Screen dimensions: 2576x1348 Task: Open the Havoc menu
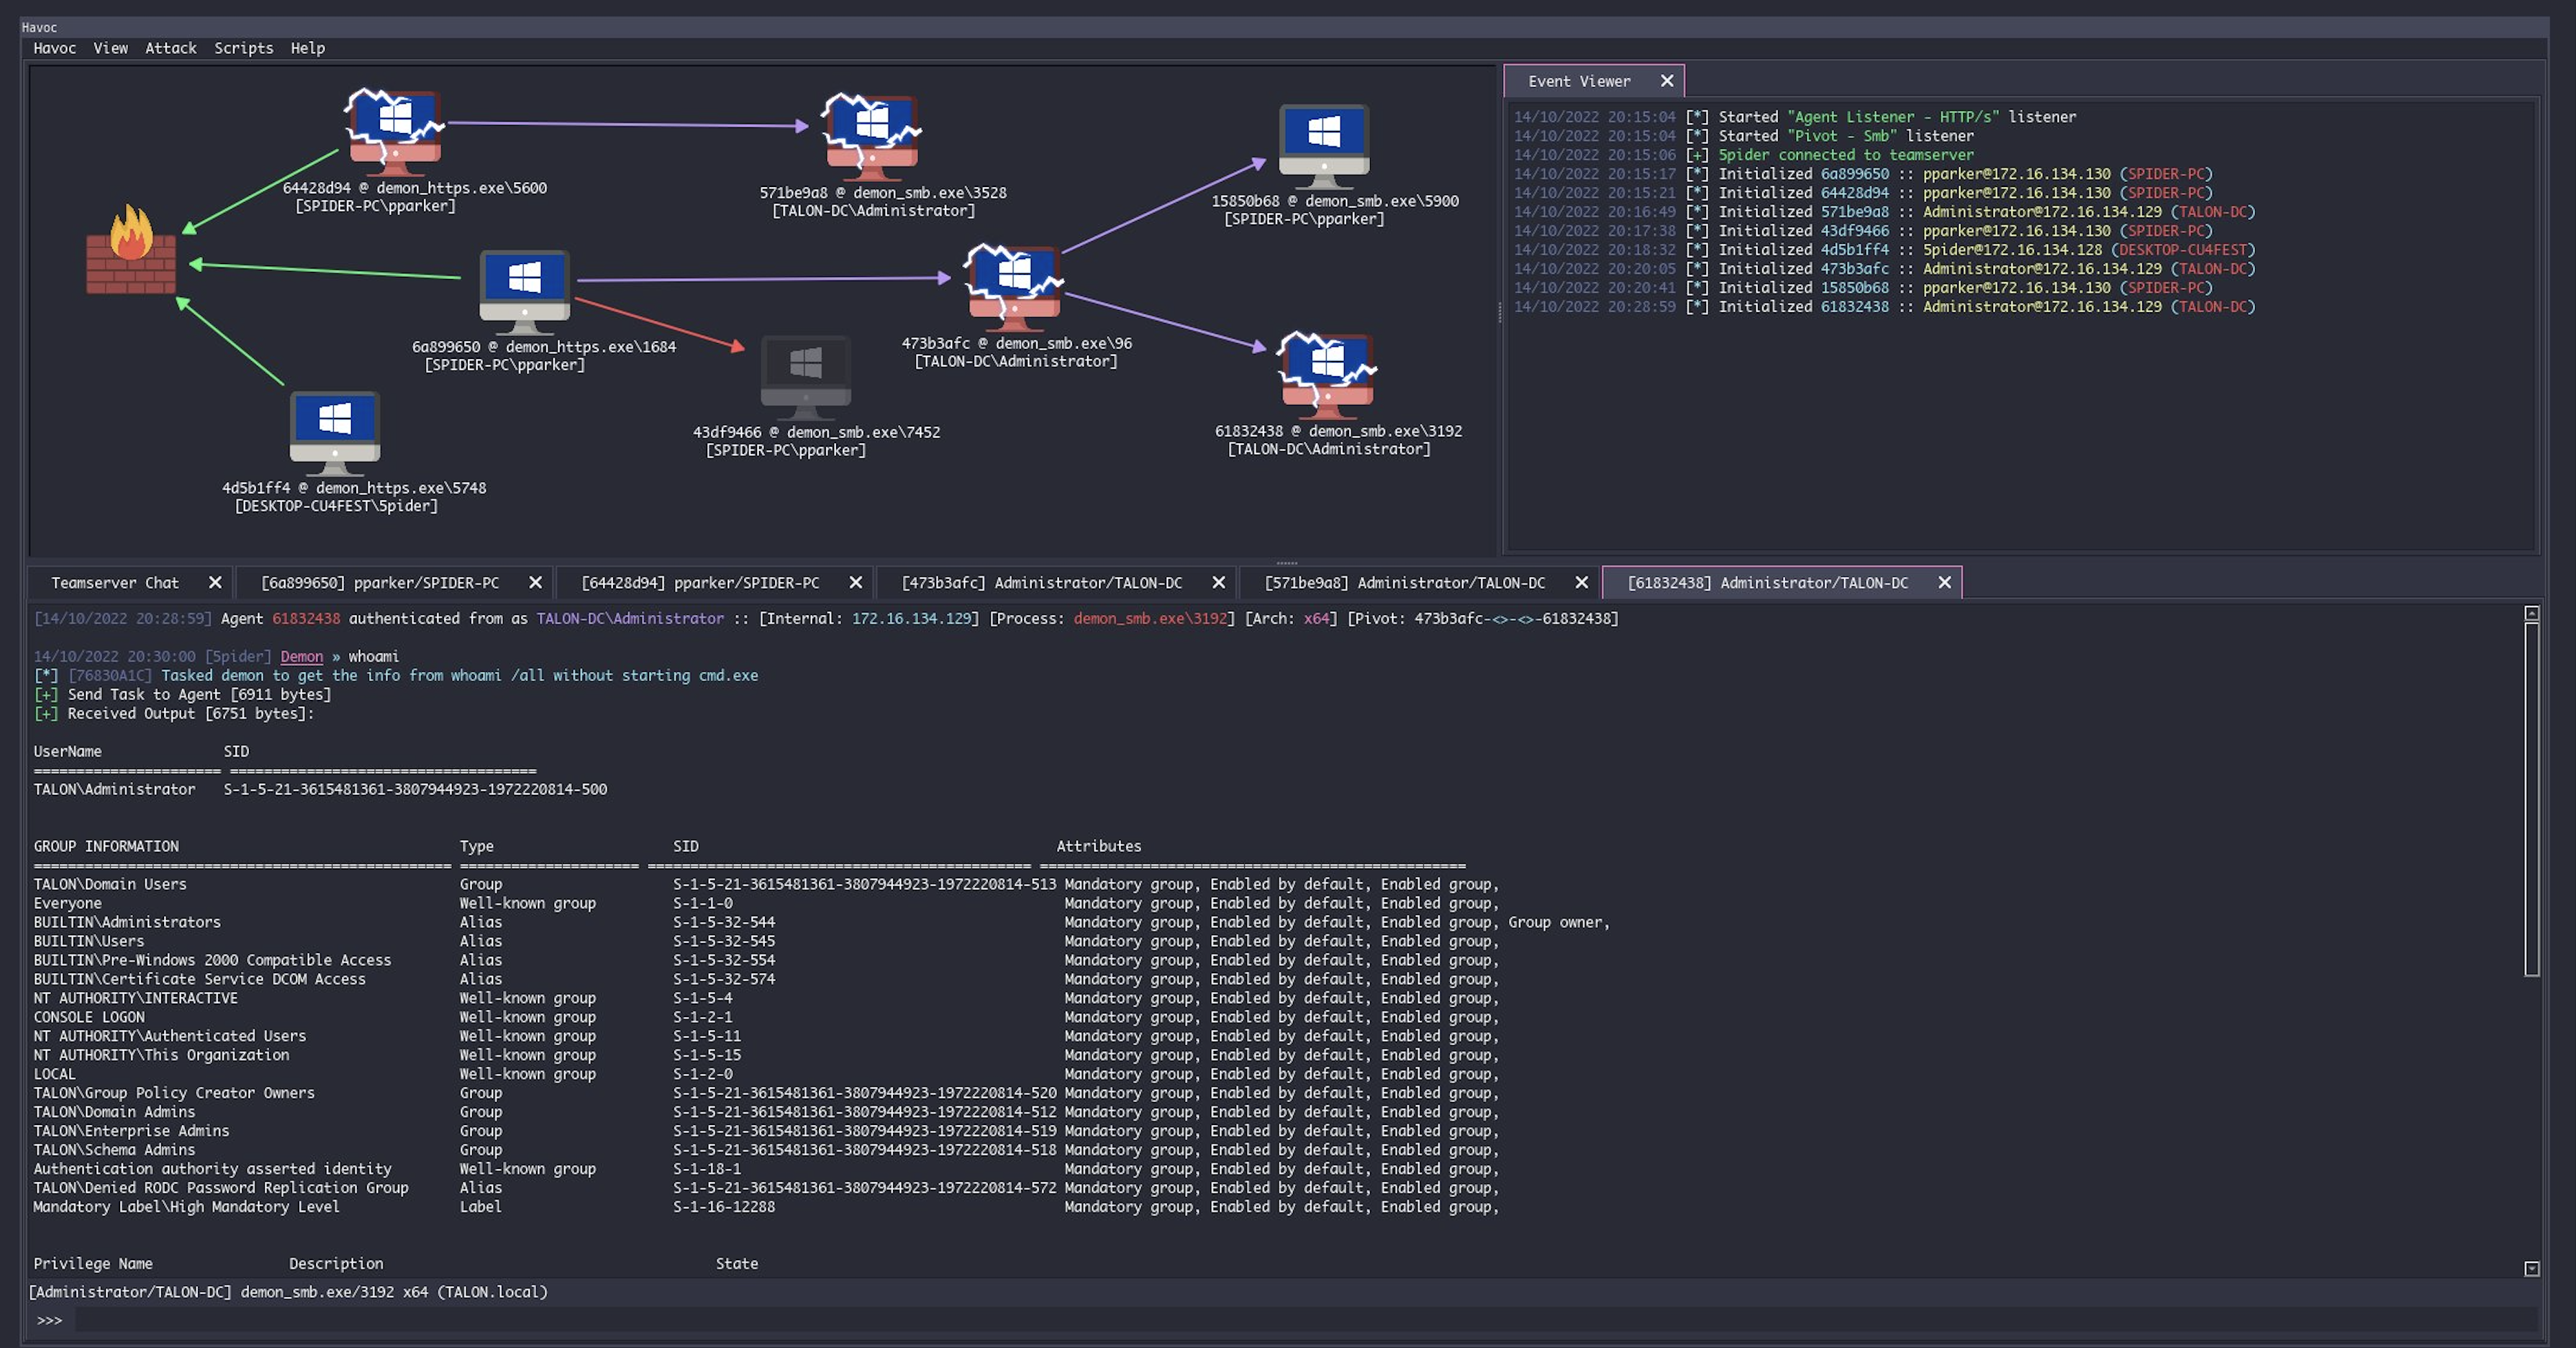(54, 48)
